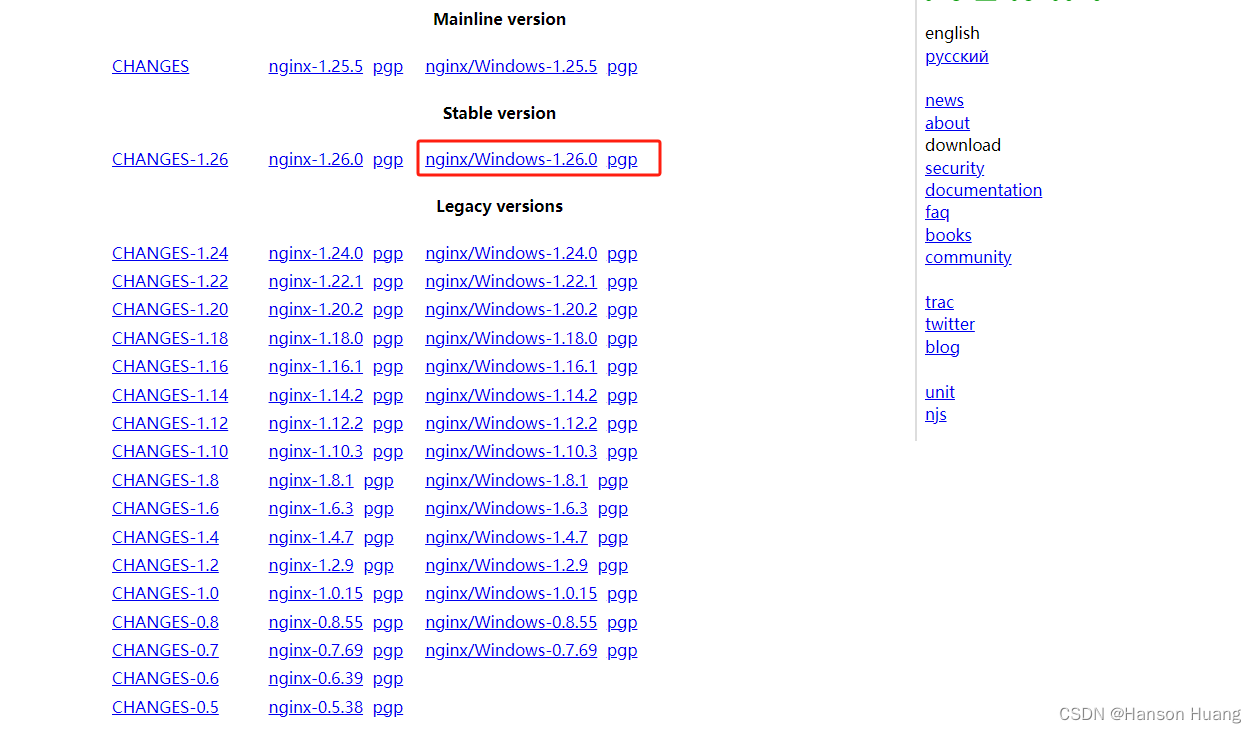Screen dimensions: 1256x733
Task: Download nginx/Windows-1.0.15
Action: tap(511, 593)
